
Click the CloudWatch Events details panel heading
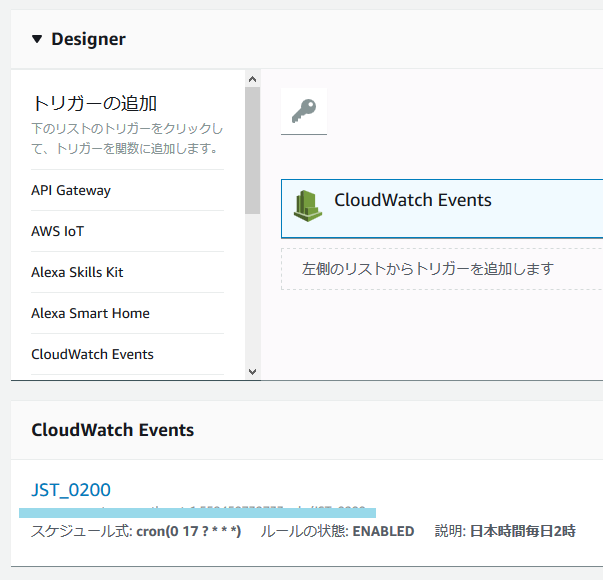(x=112, y=430)
